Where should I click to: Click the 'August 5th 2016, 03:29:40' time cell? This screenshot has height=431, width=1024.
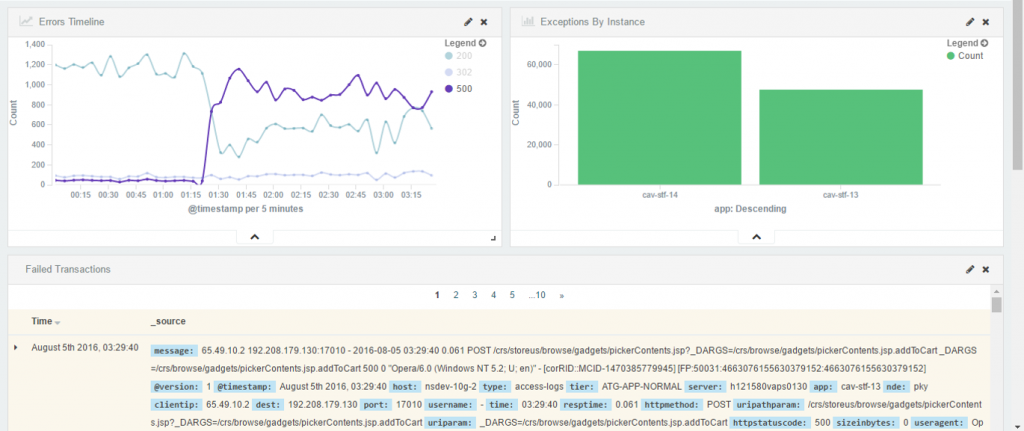point(85,347)
